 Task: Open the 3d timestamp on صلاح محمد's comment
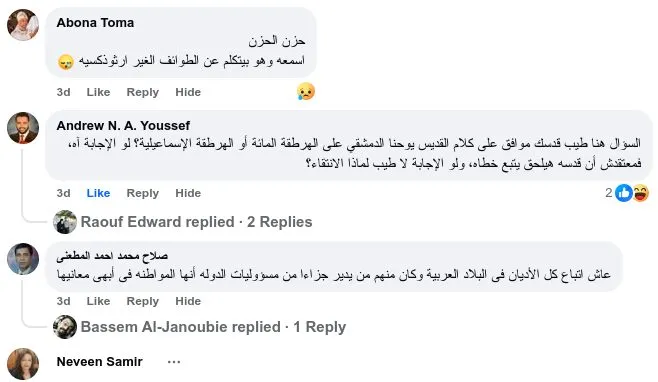[x=63, y=301]
